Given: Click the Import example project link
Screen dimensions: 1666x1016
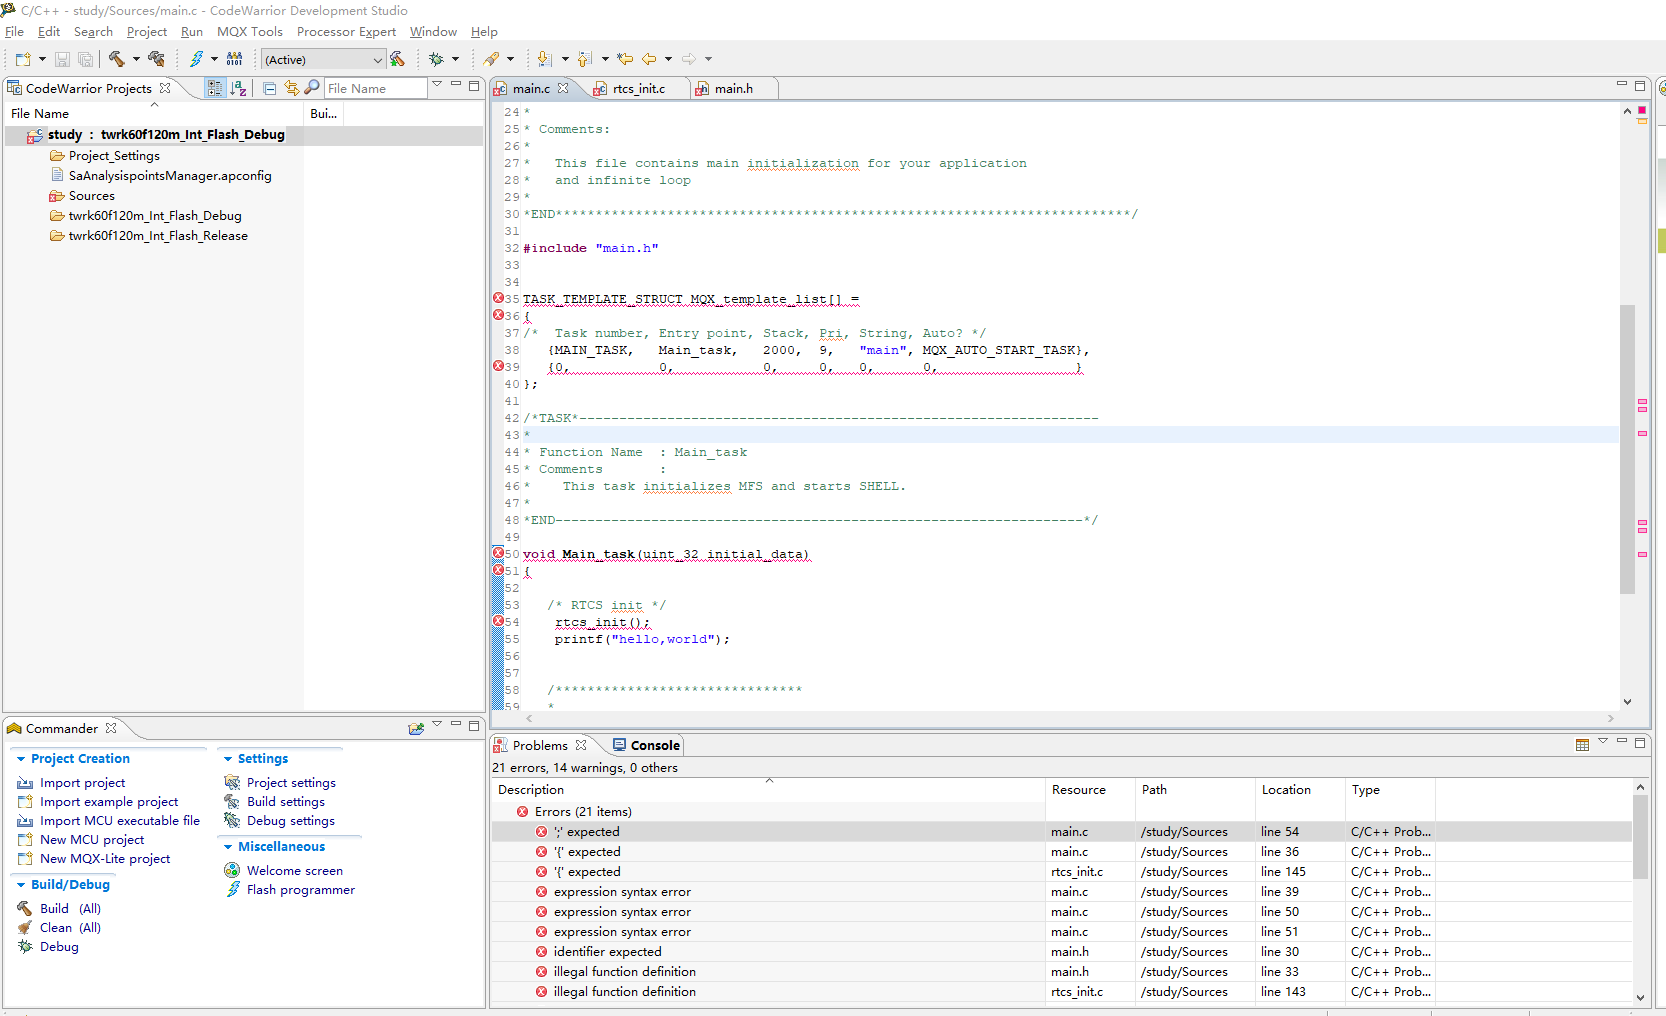Looking at the screenshot, I should pyautogui.click(x=109, y=802).
